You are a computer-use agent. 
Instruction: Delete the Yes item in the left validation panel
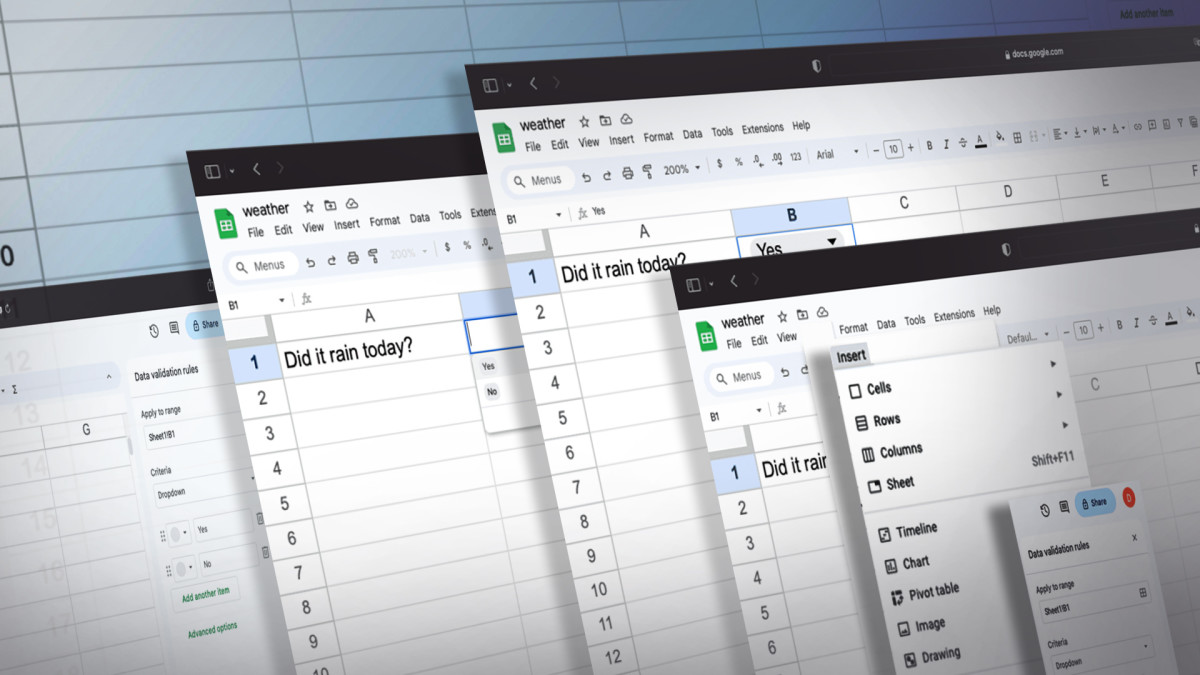pyautogui.click(x=259, y=518)
